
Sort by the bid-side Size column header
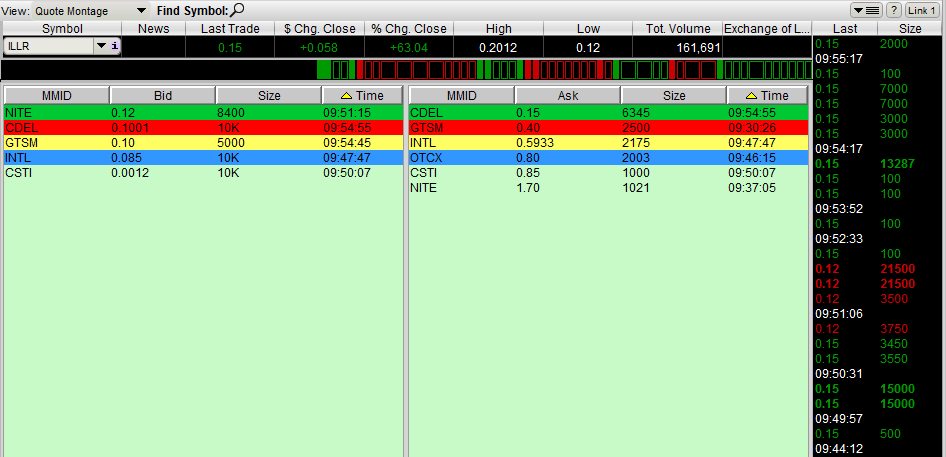pyautogui.click(x=269, y=95)
